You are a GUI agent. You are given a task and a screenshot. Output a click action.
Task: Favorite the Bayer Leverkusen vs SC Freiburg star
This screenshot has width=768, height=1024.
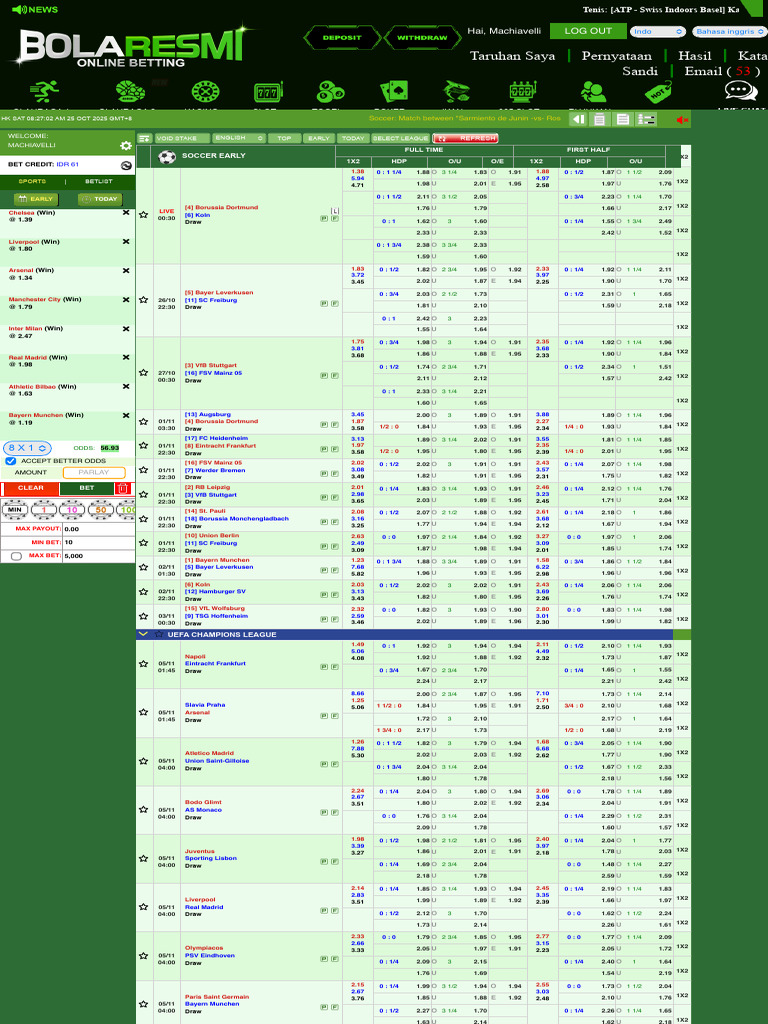[x=144, y=300]
